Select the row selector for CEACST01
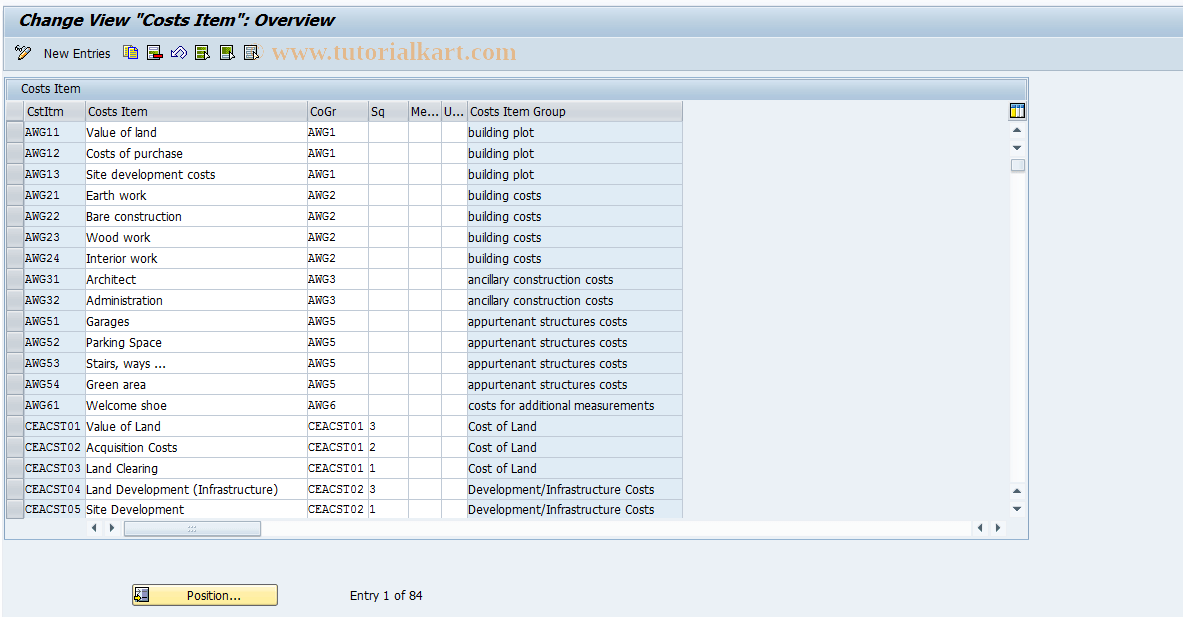 (14, 426)
